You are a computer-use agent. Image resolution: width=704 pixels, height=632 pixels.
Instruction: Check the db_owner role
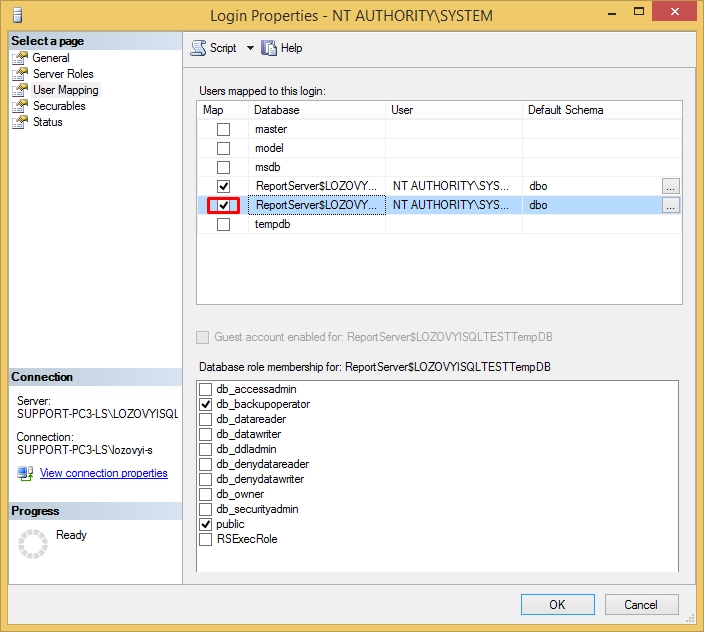pyautogui.click(x=206, y=494)
